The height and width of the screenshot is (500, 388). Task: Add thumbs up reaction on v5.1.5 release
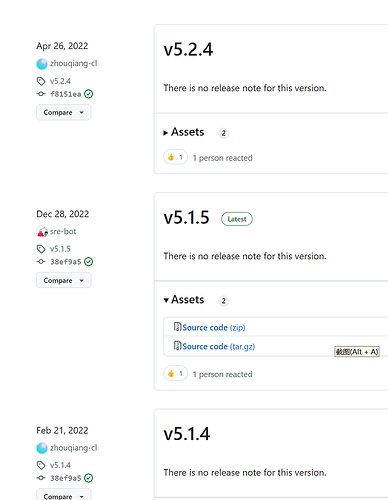click(175, 373)
